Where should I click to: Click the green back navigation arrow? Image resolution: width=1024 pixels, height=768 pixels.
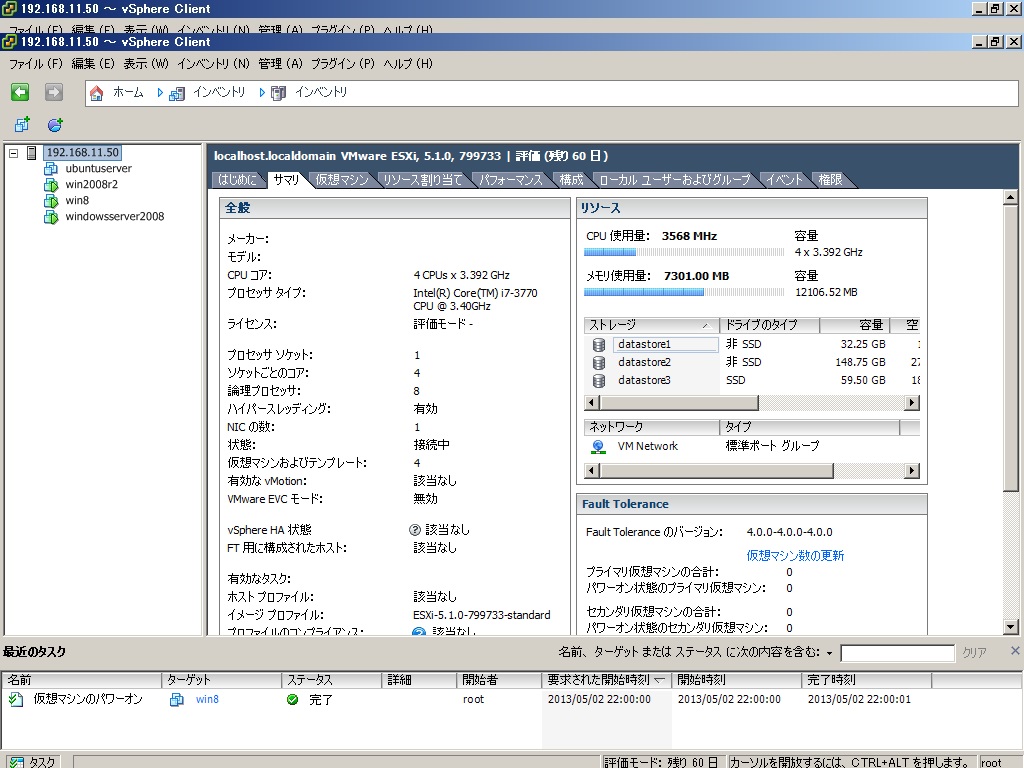tap(20, 92)
